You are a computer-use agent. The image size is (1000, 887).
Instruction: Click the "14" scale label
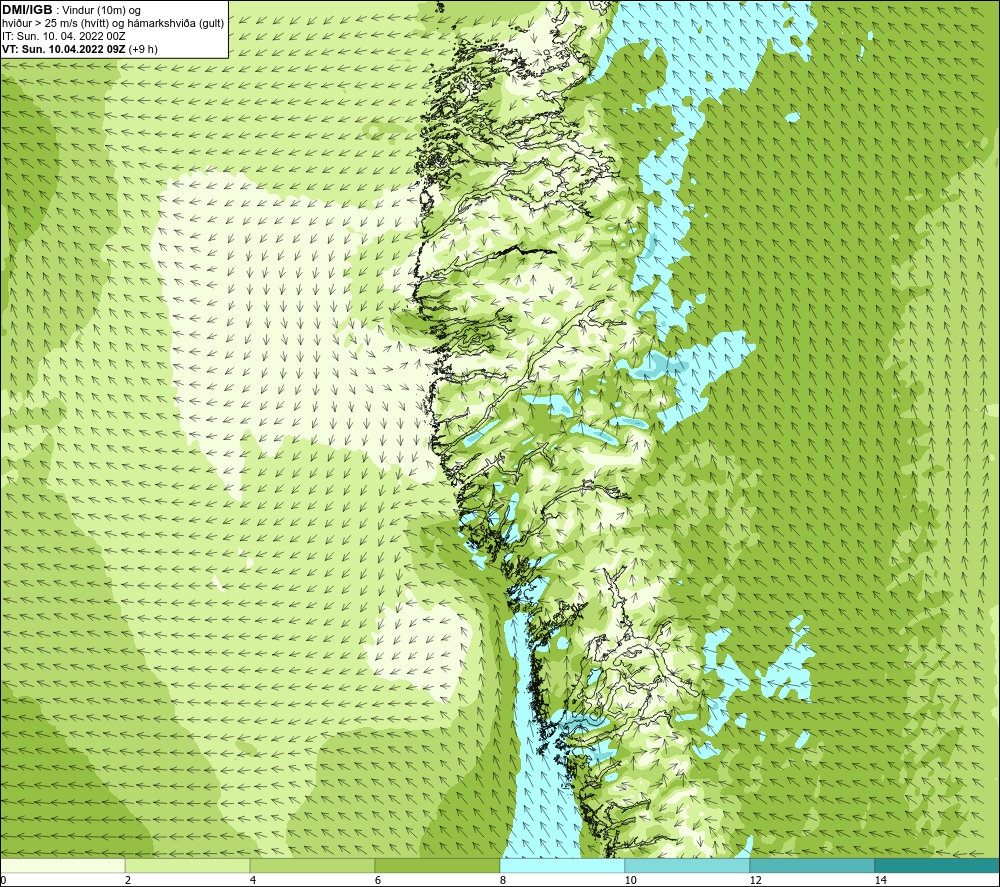880,880
